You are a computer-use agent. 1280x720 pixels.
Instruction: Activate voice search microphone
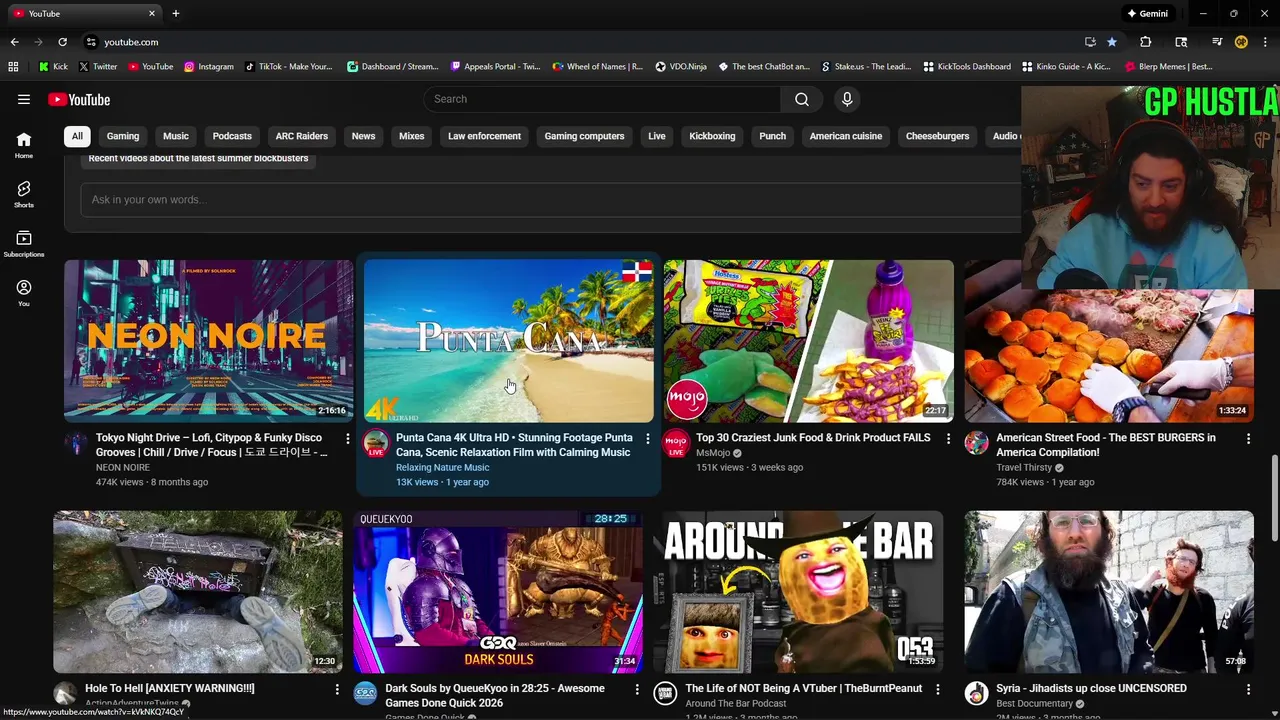pyautogui.click(x=847, y=99)
